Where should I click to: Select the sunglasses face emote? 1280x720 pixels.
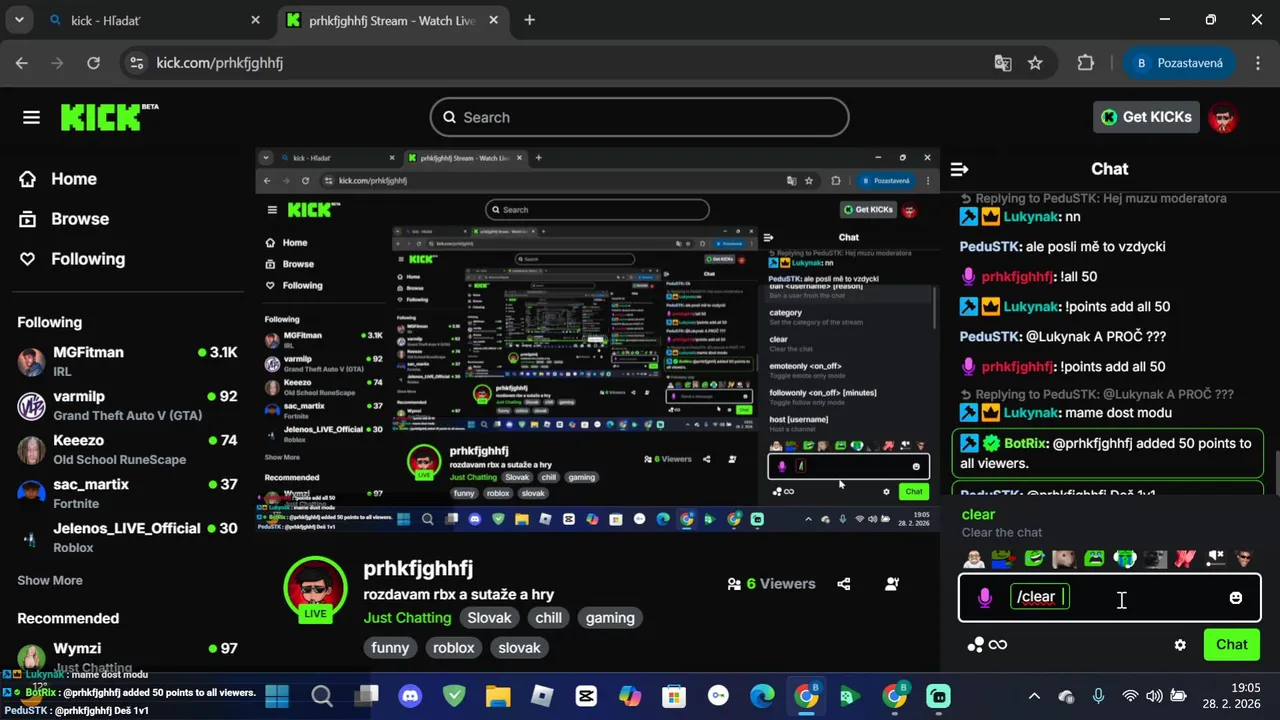pos(1245,558)
